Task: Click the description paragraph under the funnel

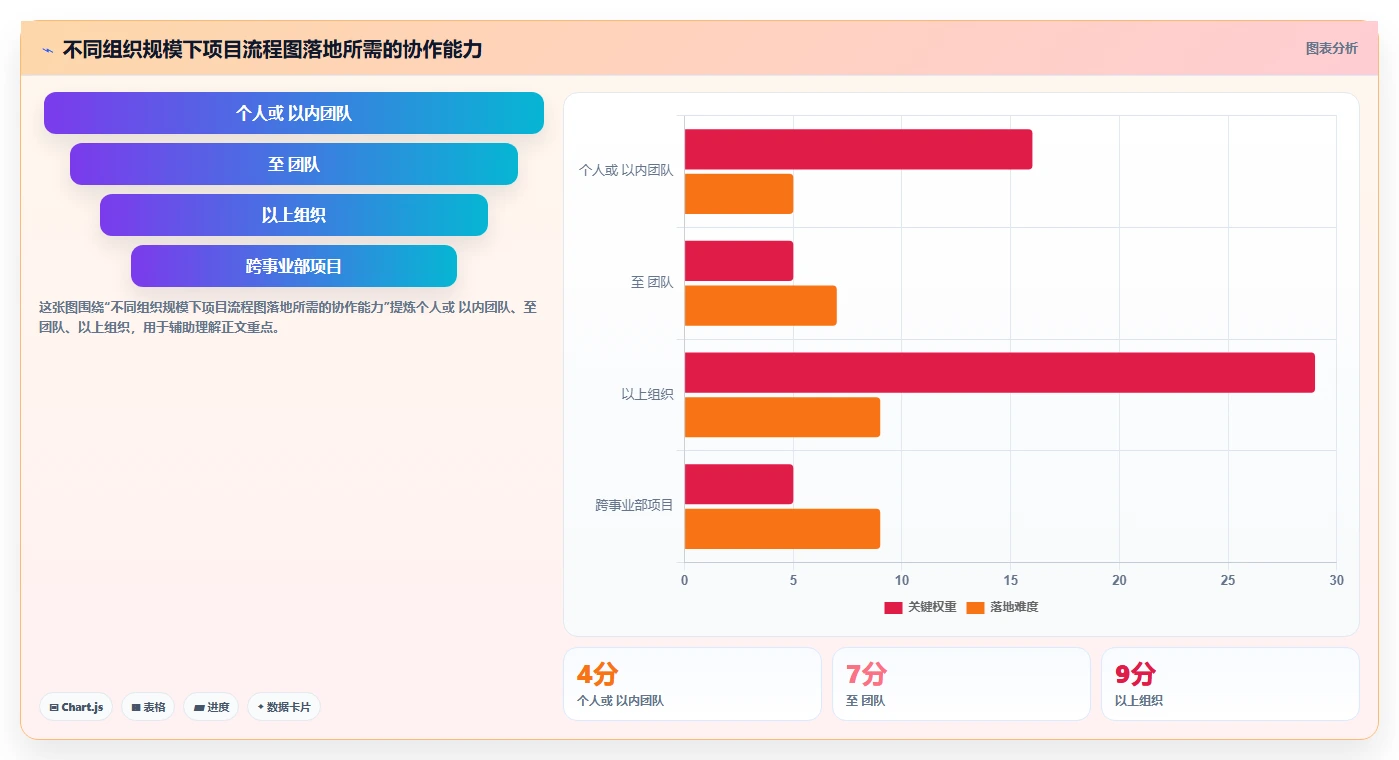Action: 288,318
